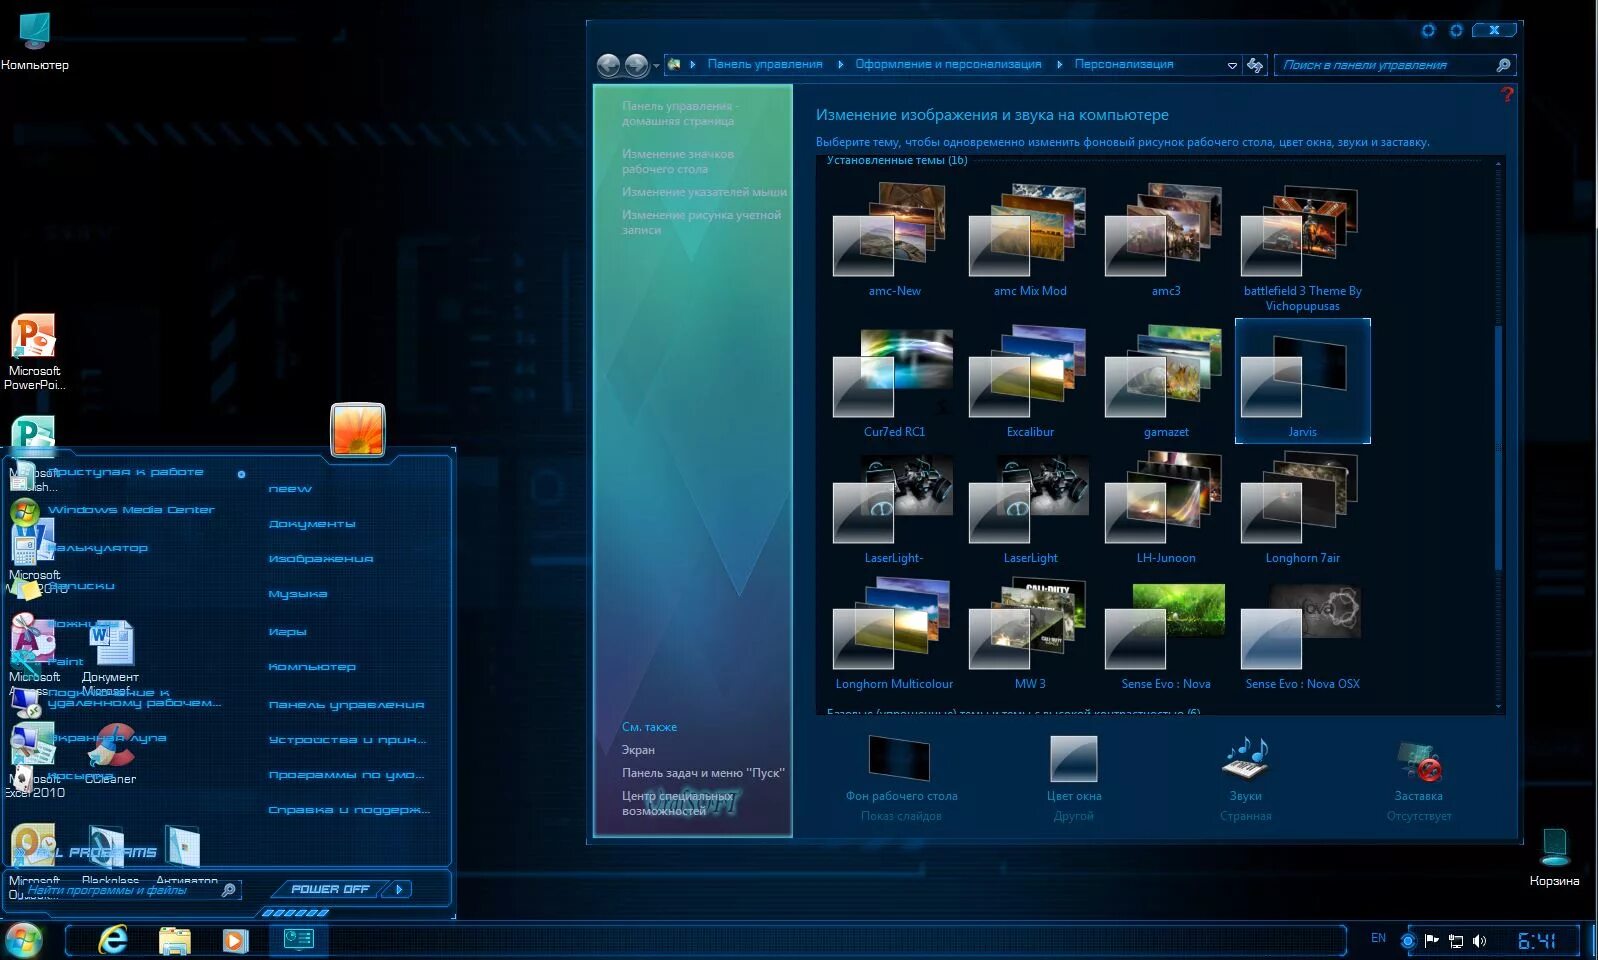Open Музыка in Start menu
The height and width of the screenshot is (960, 1598).
point(298,594)
